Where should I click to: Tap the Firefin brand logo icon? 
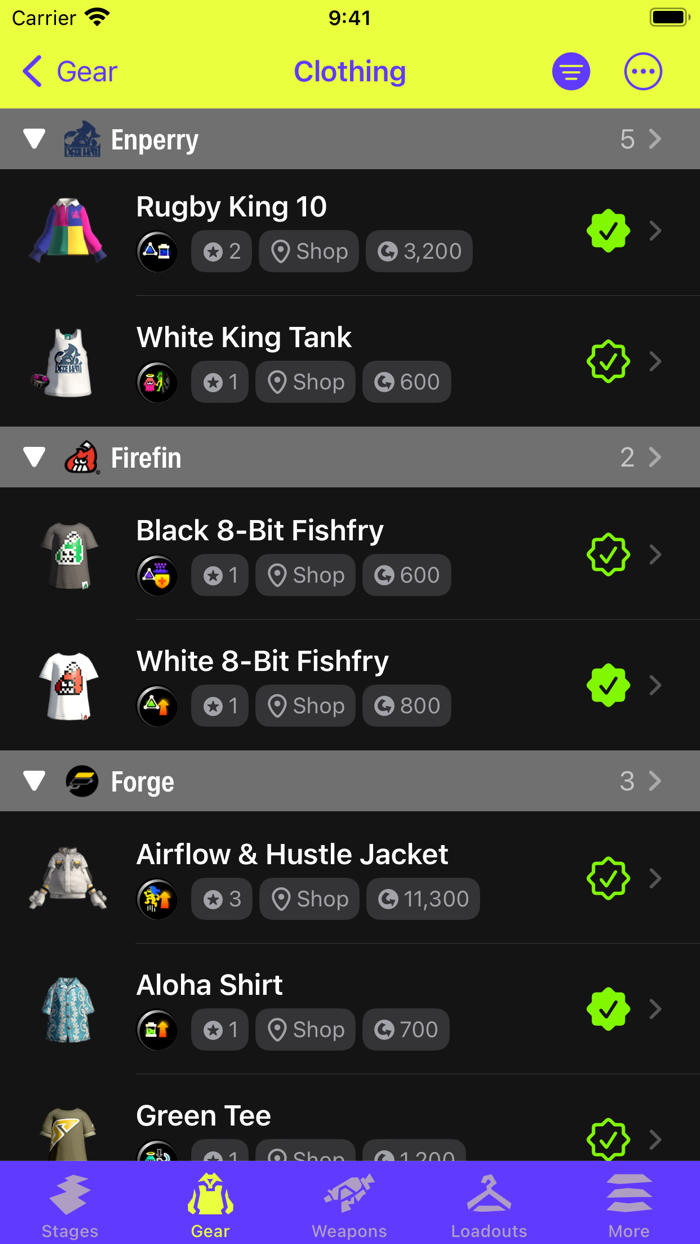coord(82,457)
